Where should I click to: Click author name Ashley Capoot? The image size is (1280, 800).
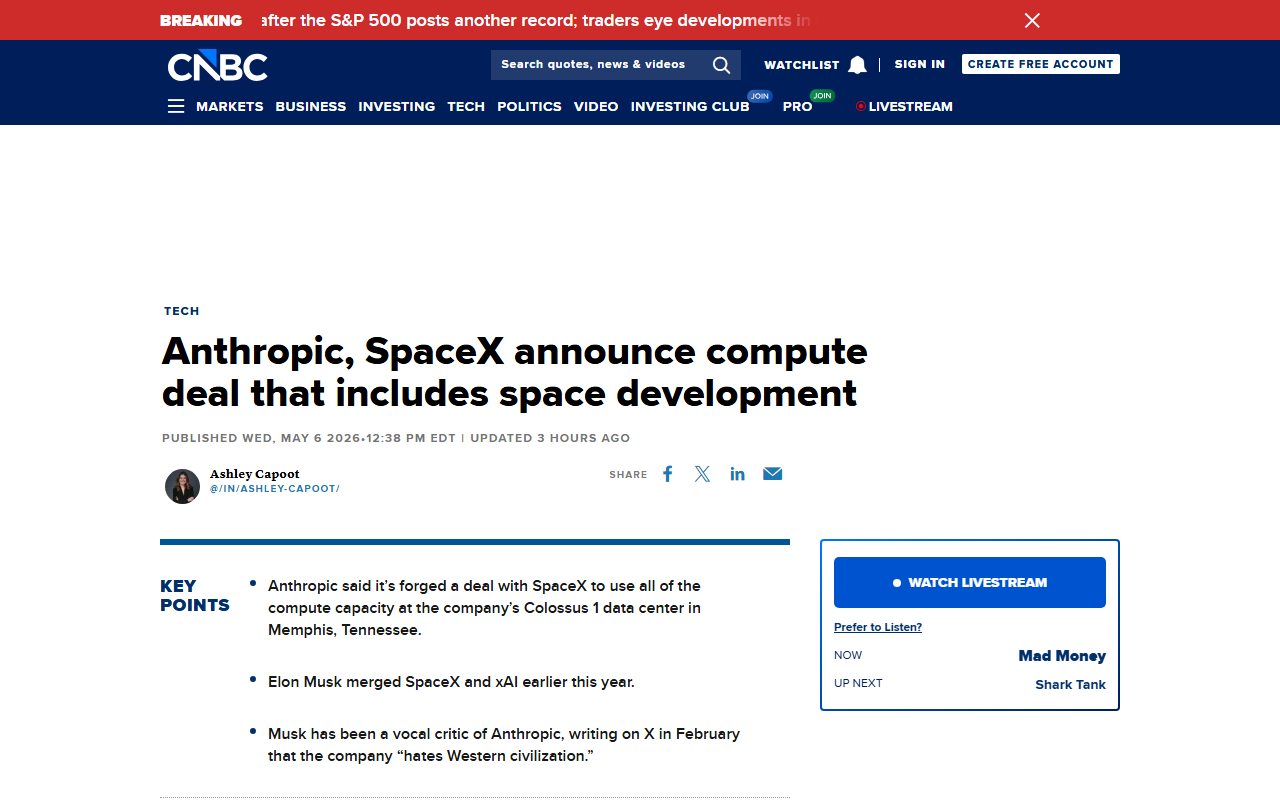click(255, 474)
